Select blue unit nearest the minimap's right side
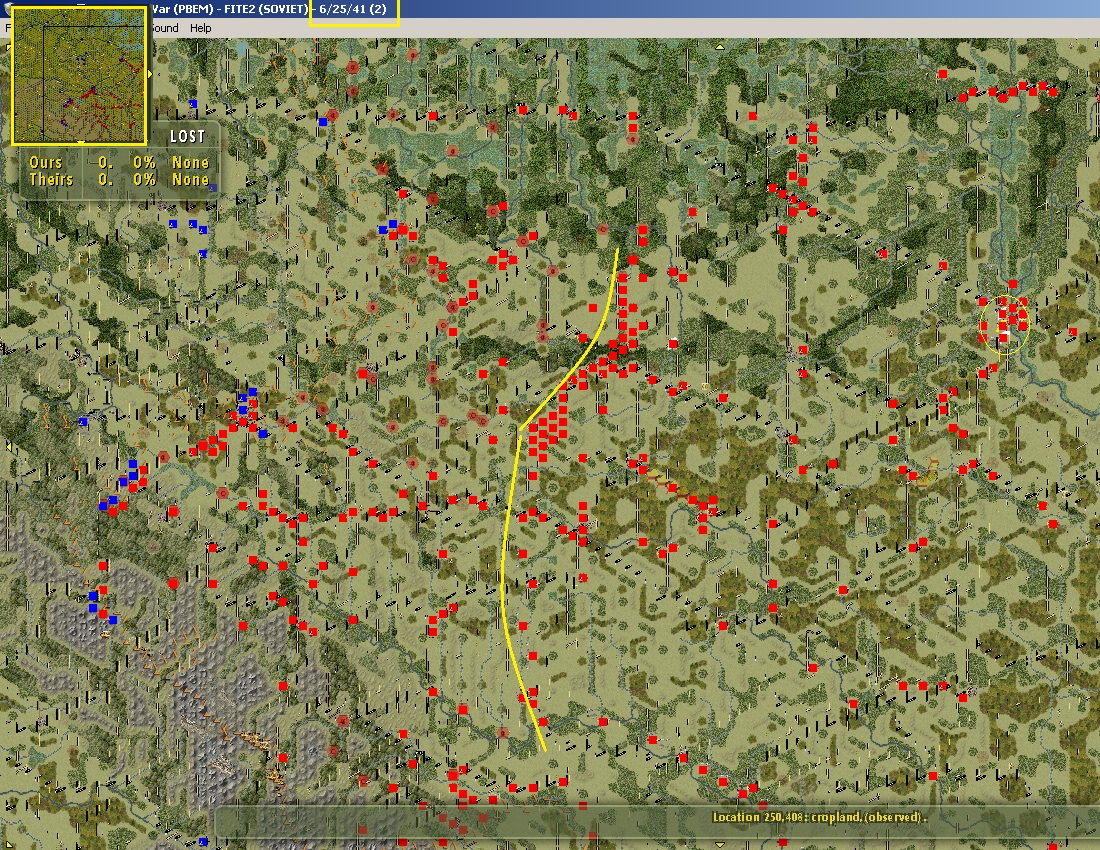 193,104
